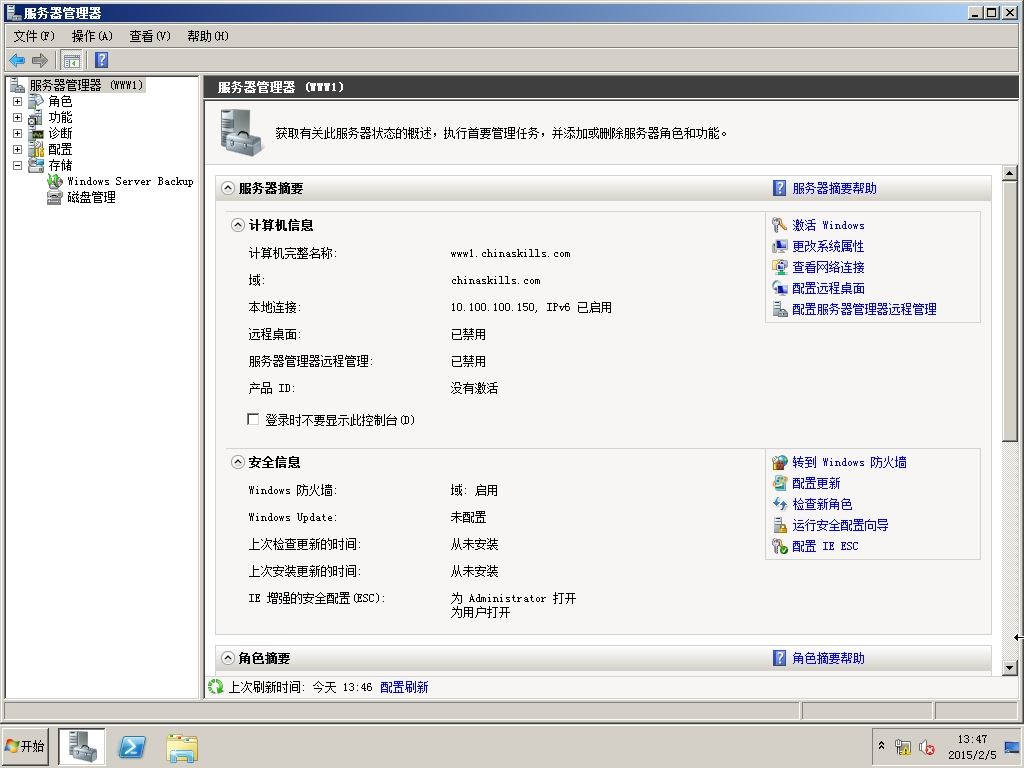Open the 运行安全配置向导 link
The image size is (1024, 768).
pyautogui.click(x=840, y=525)
